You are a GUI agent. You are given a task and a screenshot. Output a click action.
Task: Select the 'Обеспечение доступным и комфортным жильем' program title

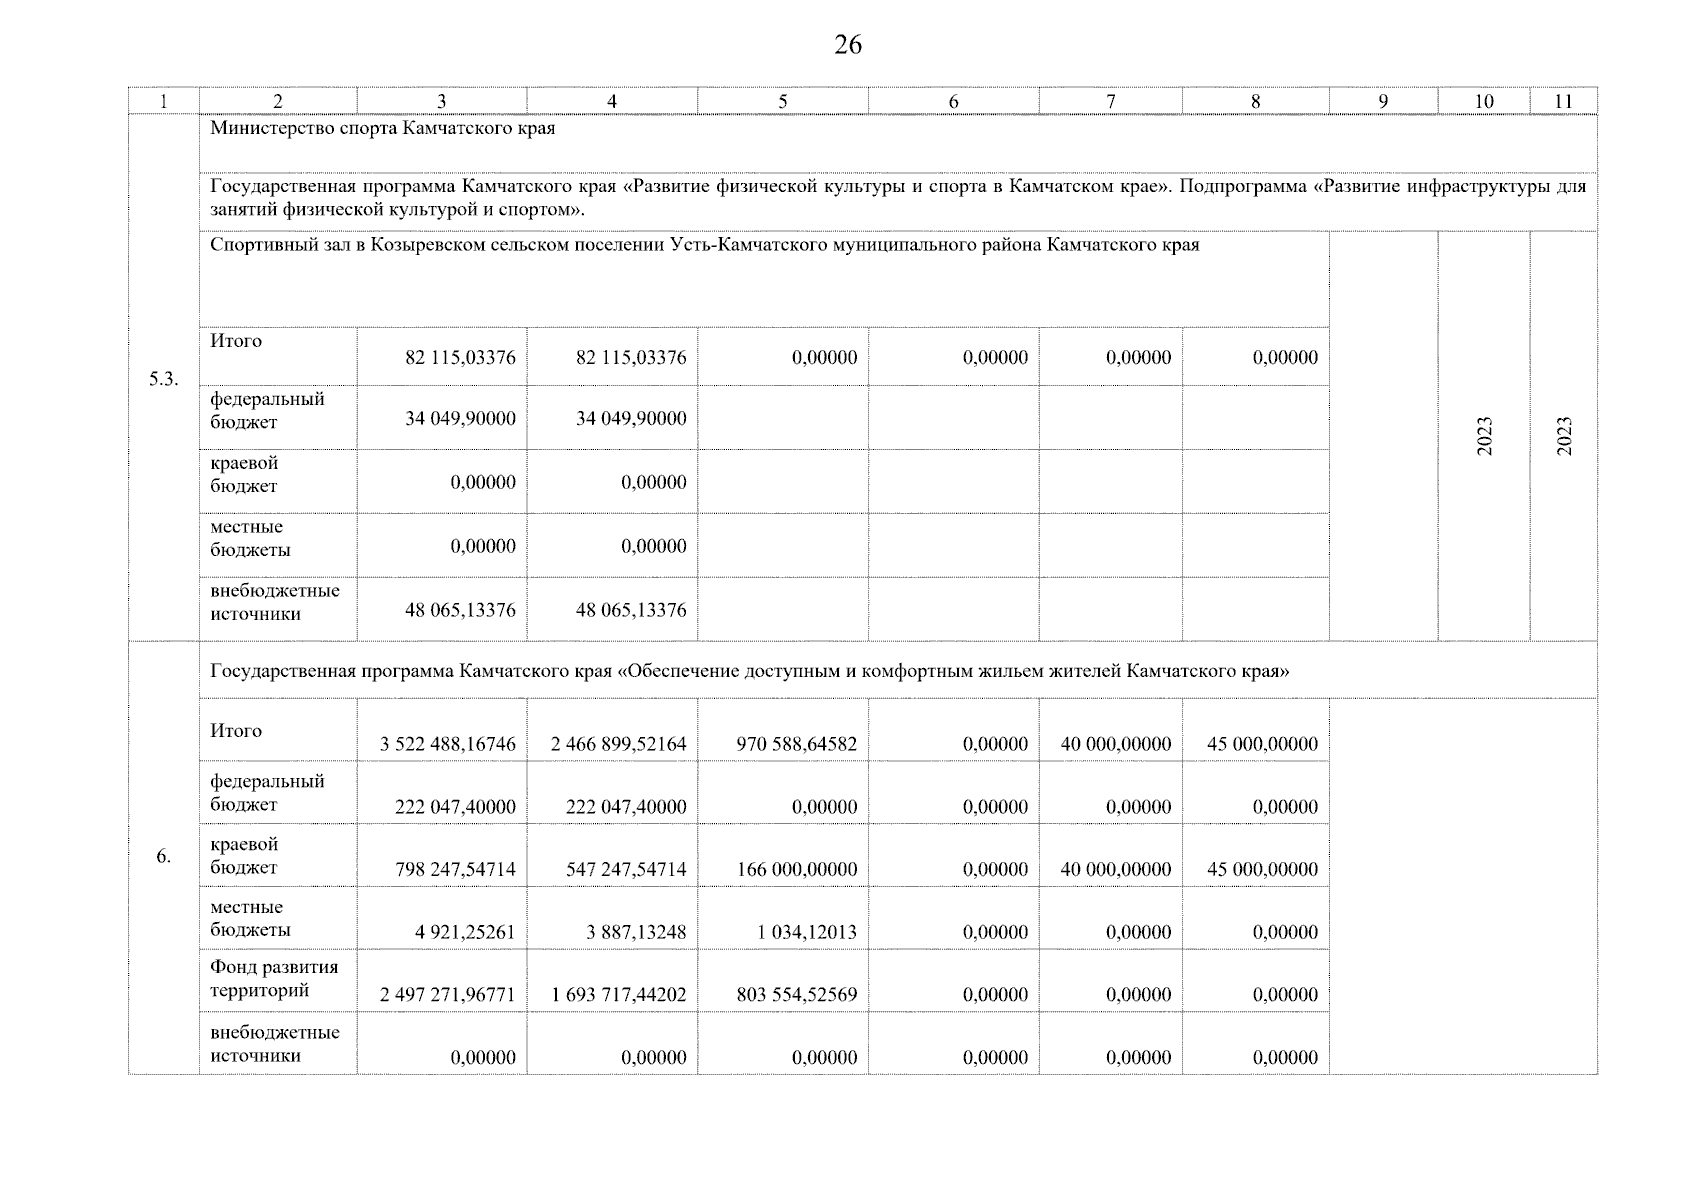point(750,671)
